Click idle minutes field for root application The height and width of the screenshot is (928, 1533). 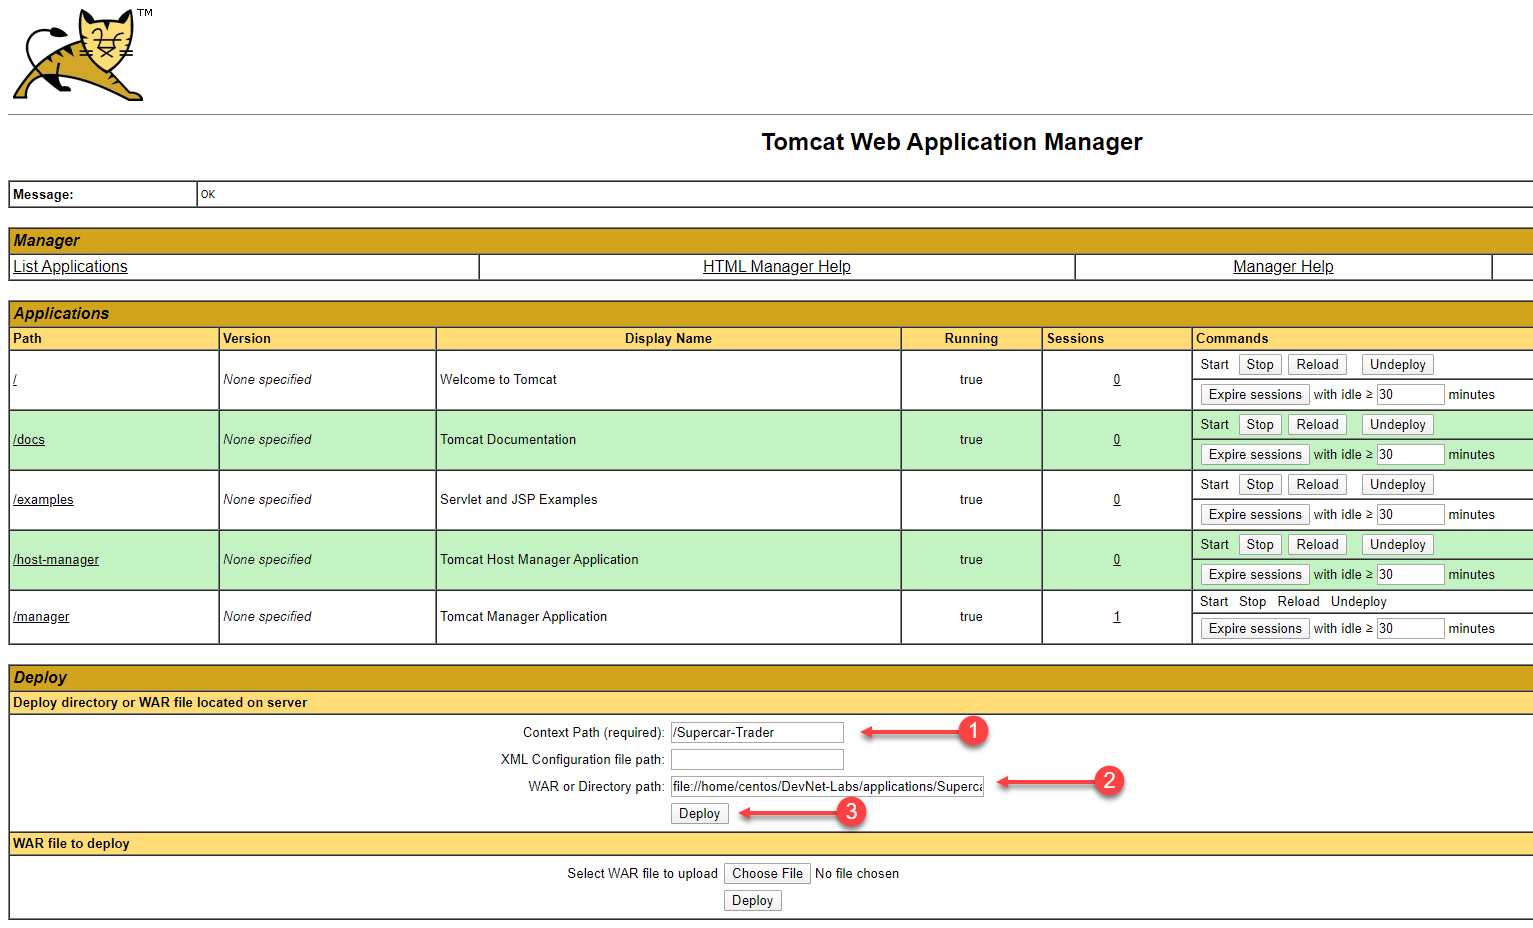[x=1410, y=395]
